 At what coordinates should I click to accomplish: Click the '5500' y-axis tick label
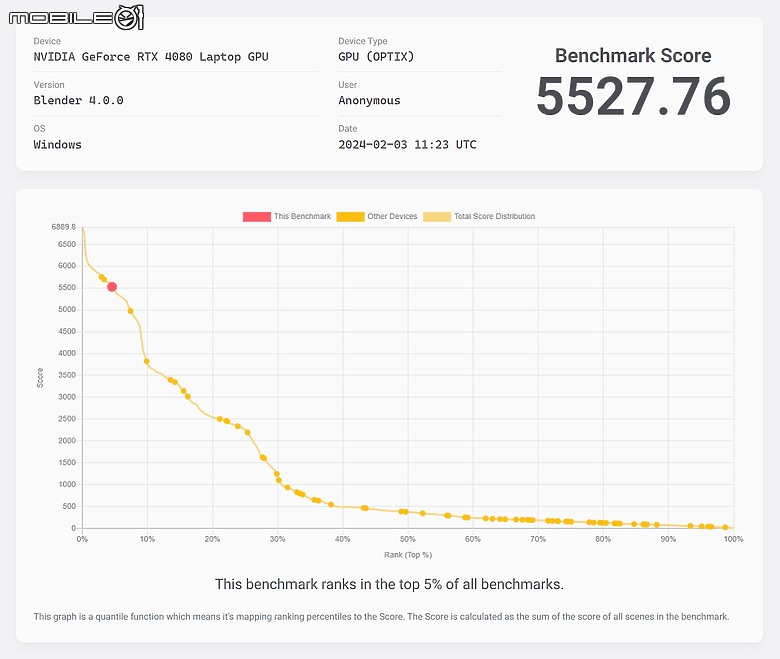[67, 287]
